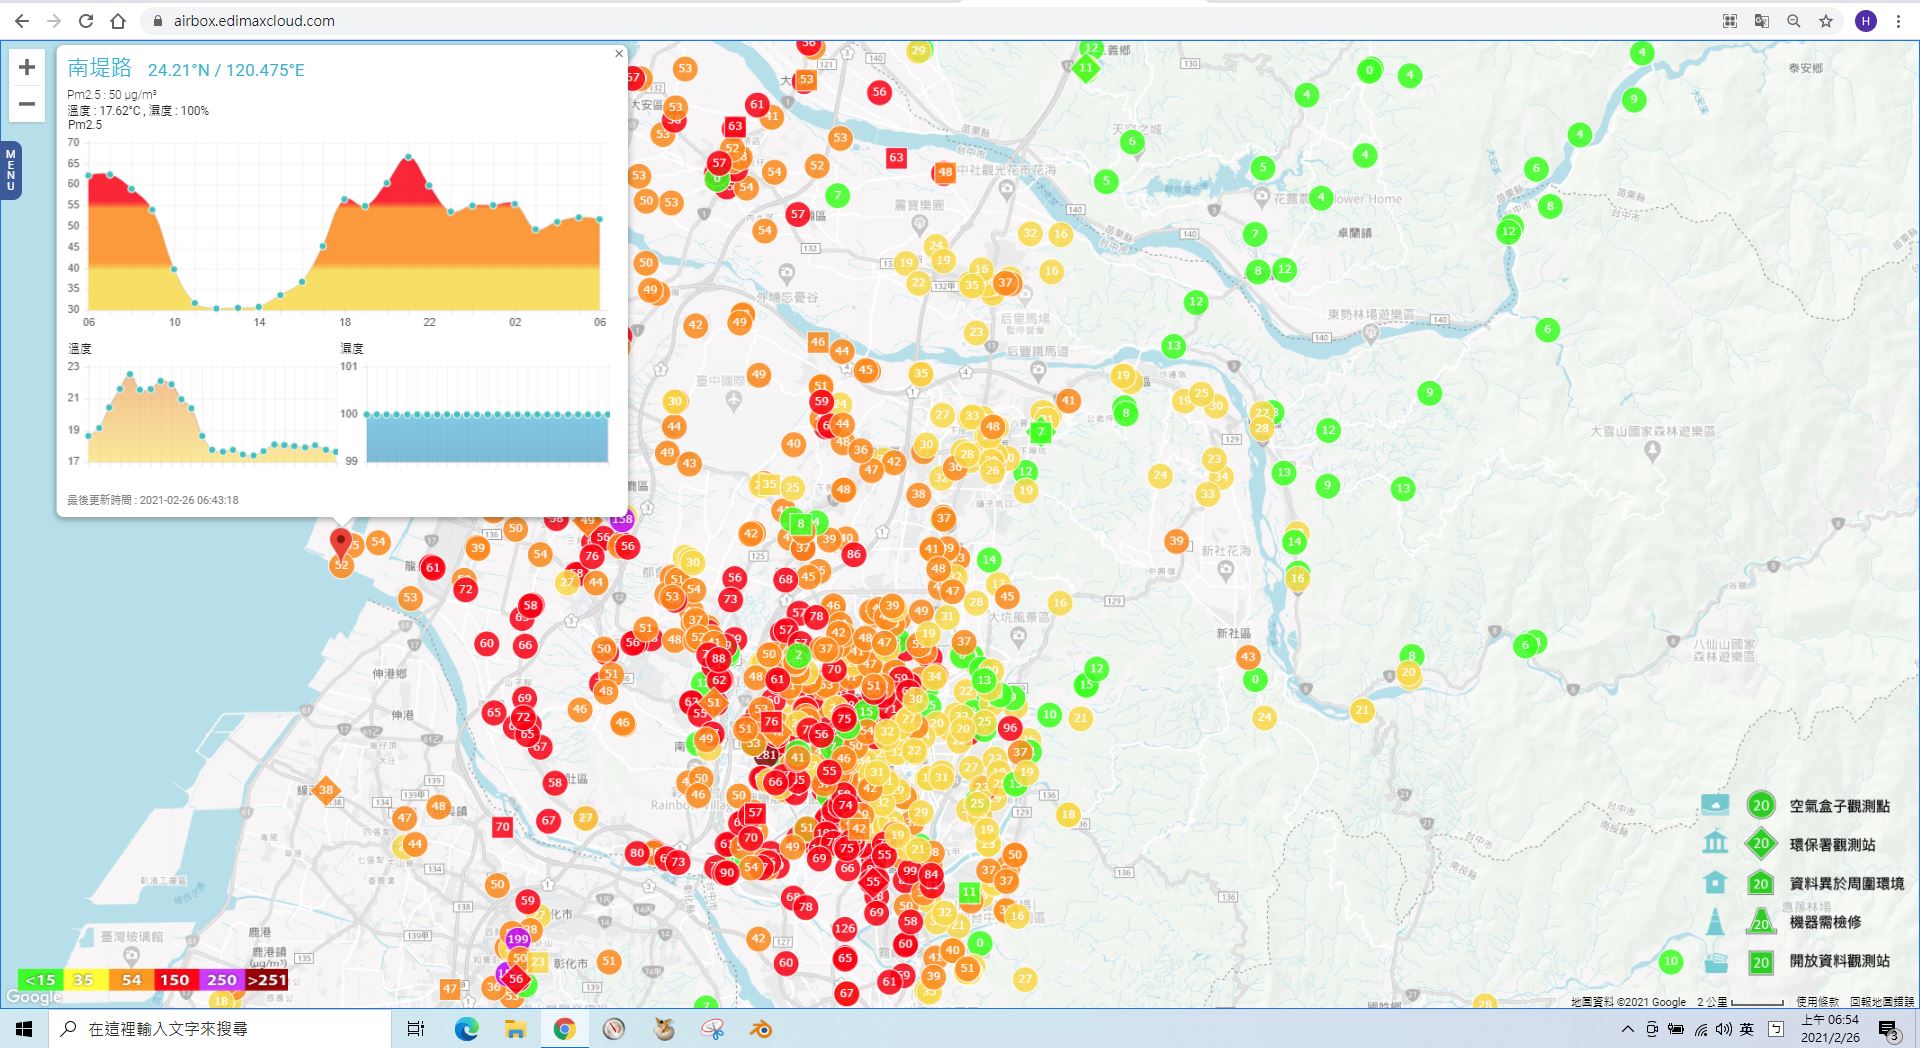This screenshot has height=1048, width=1920.
Task: Click the red 126 sensor marker
Action: coord(845,928)
